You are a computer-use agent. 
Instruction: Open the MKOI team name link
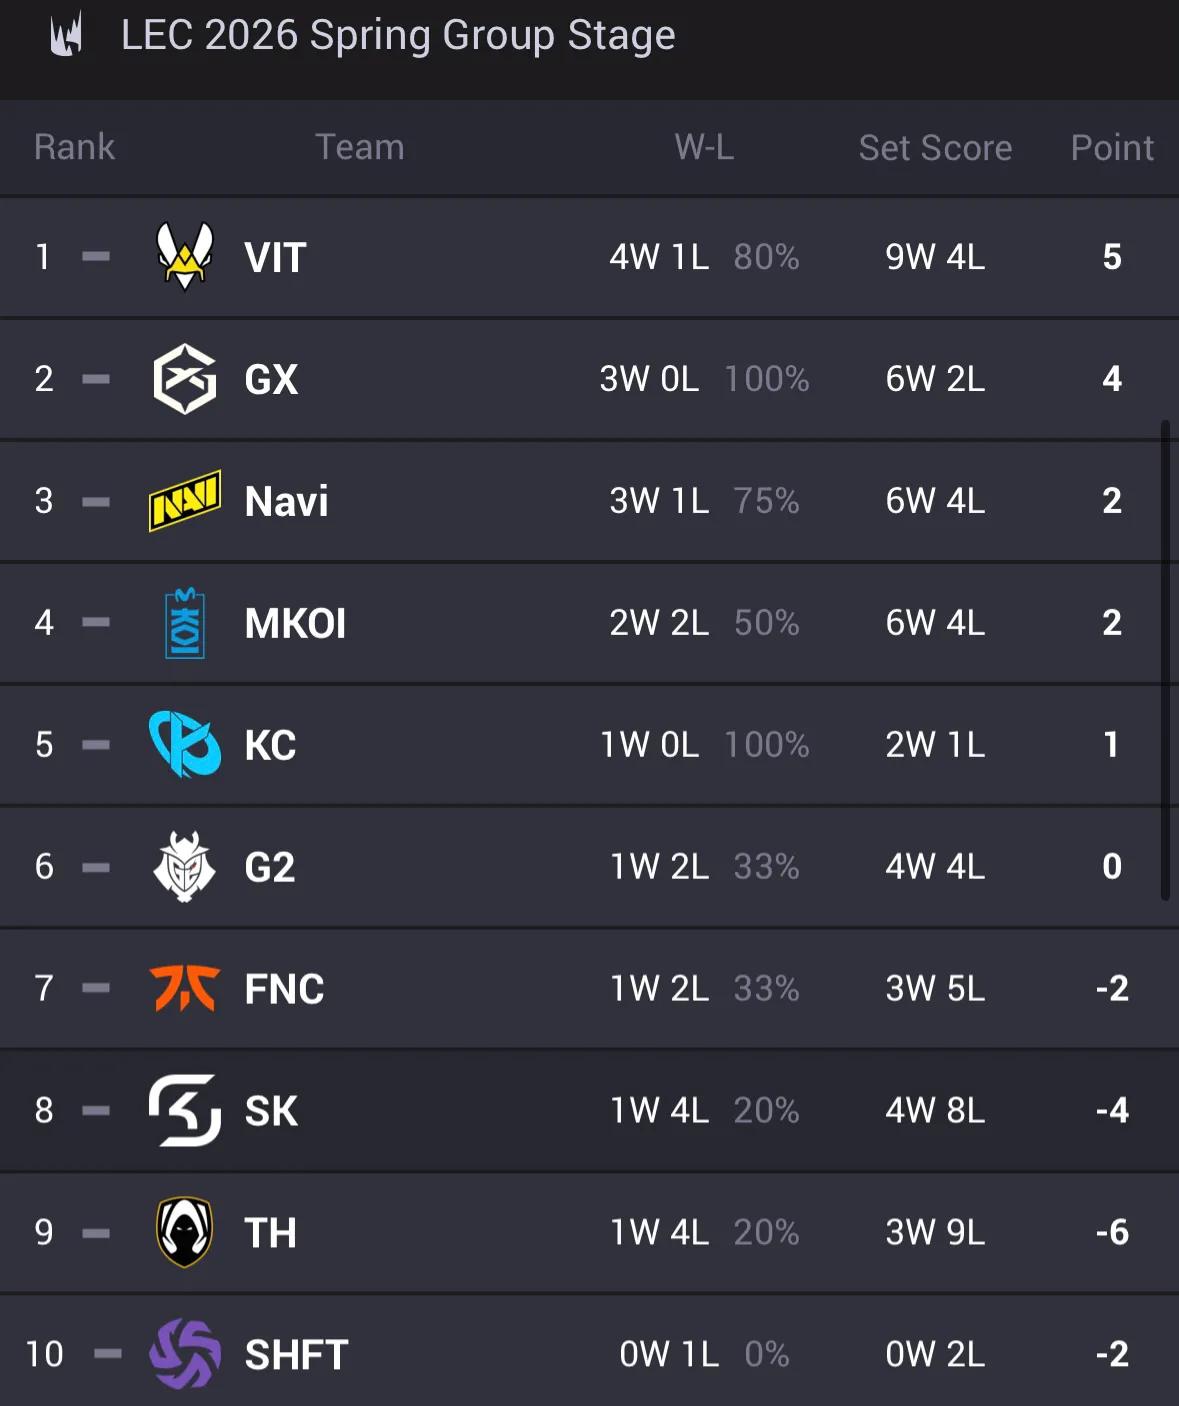tap(295, 624)
